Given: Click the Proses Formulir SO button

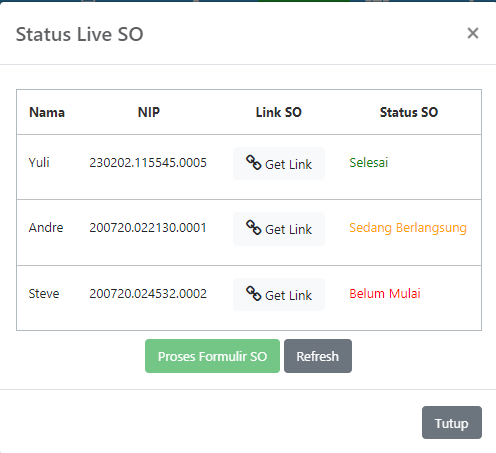Looking at the screenshot, I should tap(212, 356).
